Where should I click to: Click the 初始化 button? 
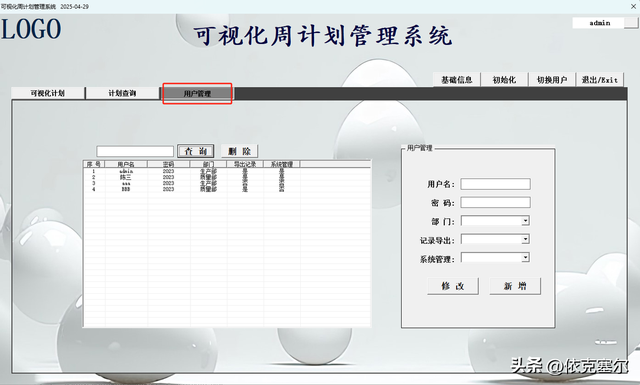(x=504, y=80)
